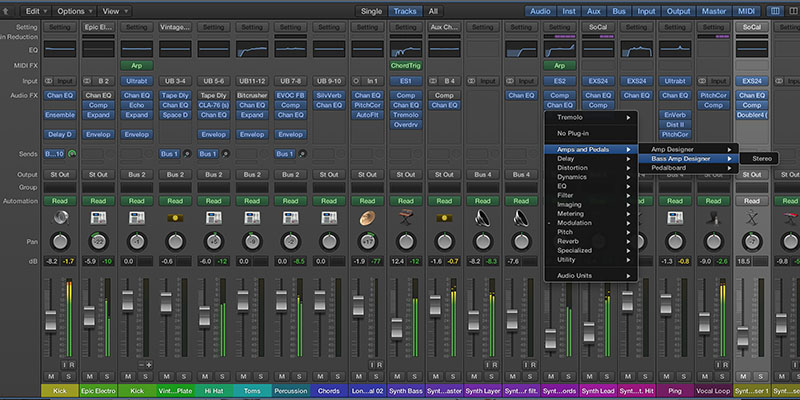Viewport: 800px width, 400px height.
Task: Choose Pedalboard in the Amps and Pedals submenu
Action: [668, 168]
